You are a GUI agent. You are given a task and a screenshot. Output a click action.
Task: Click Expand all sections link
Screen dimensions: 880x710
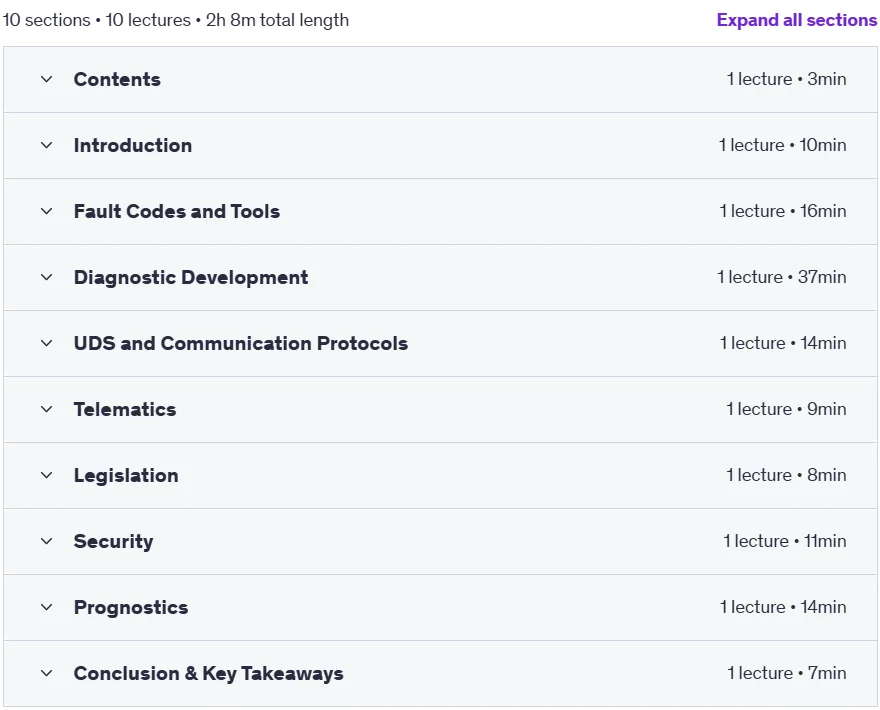[796, 20]
